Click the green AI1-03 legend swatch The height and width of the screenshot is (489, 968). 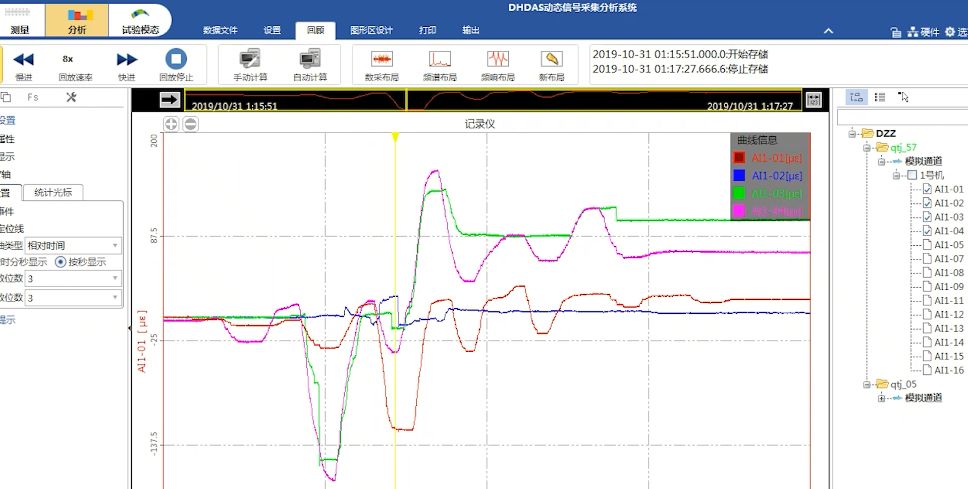(739, 193)
